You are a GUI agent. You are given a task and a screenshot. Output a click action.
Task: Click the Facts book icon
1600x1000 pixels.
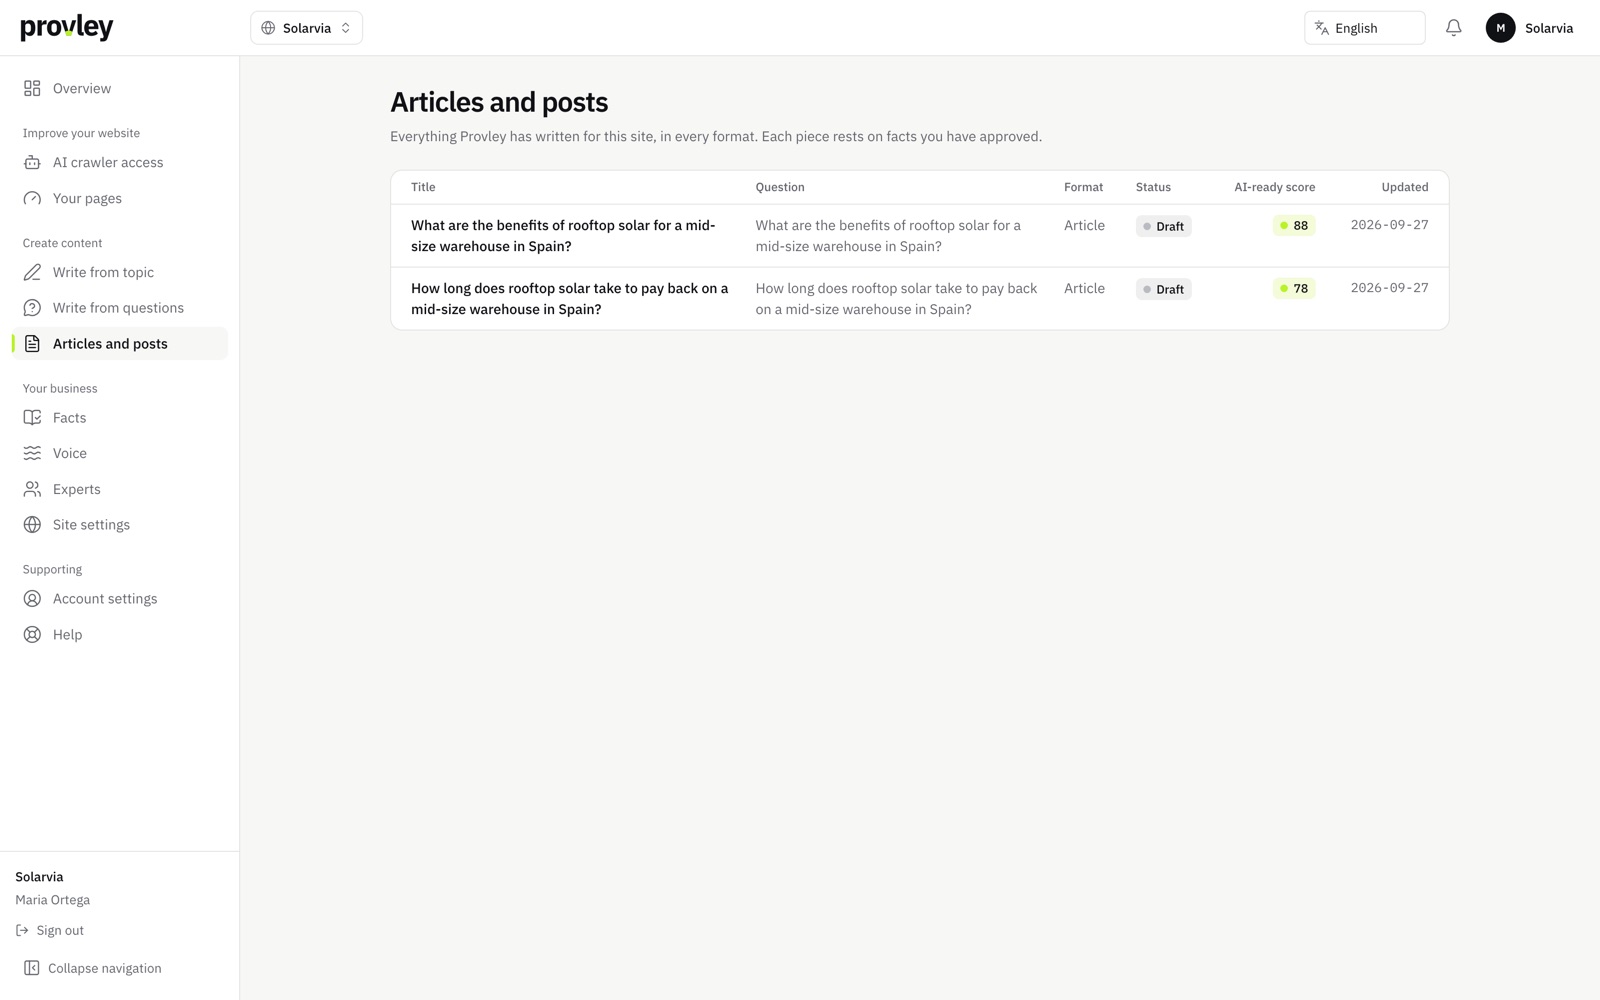[x=32, y=418]
